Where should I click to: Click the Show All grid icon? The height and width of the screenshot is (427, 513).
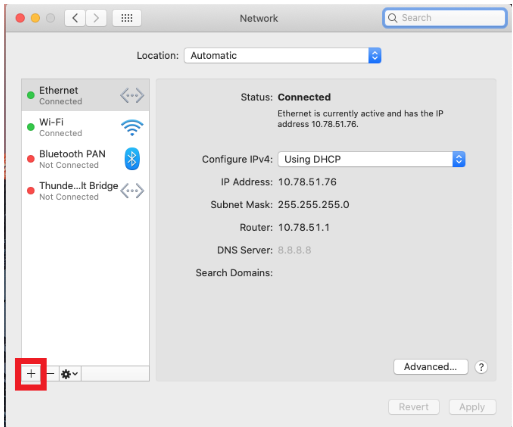[127, 18]
